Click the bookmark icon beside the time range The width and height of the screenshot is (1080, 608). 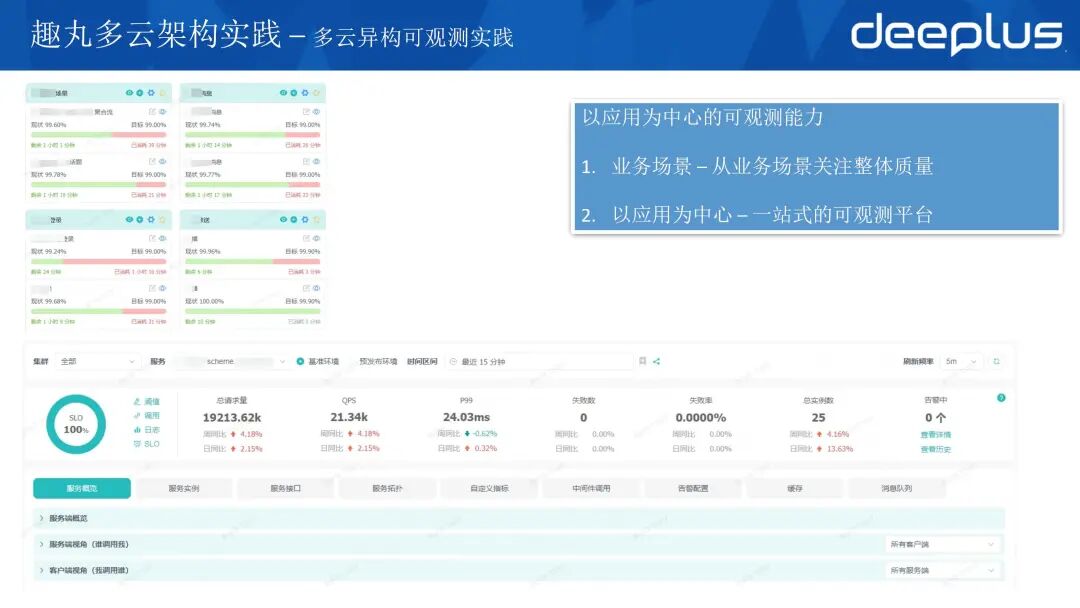(x=643, y=361)
